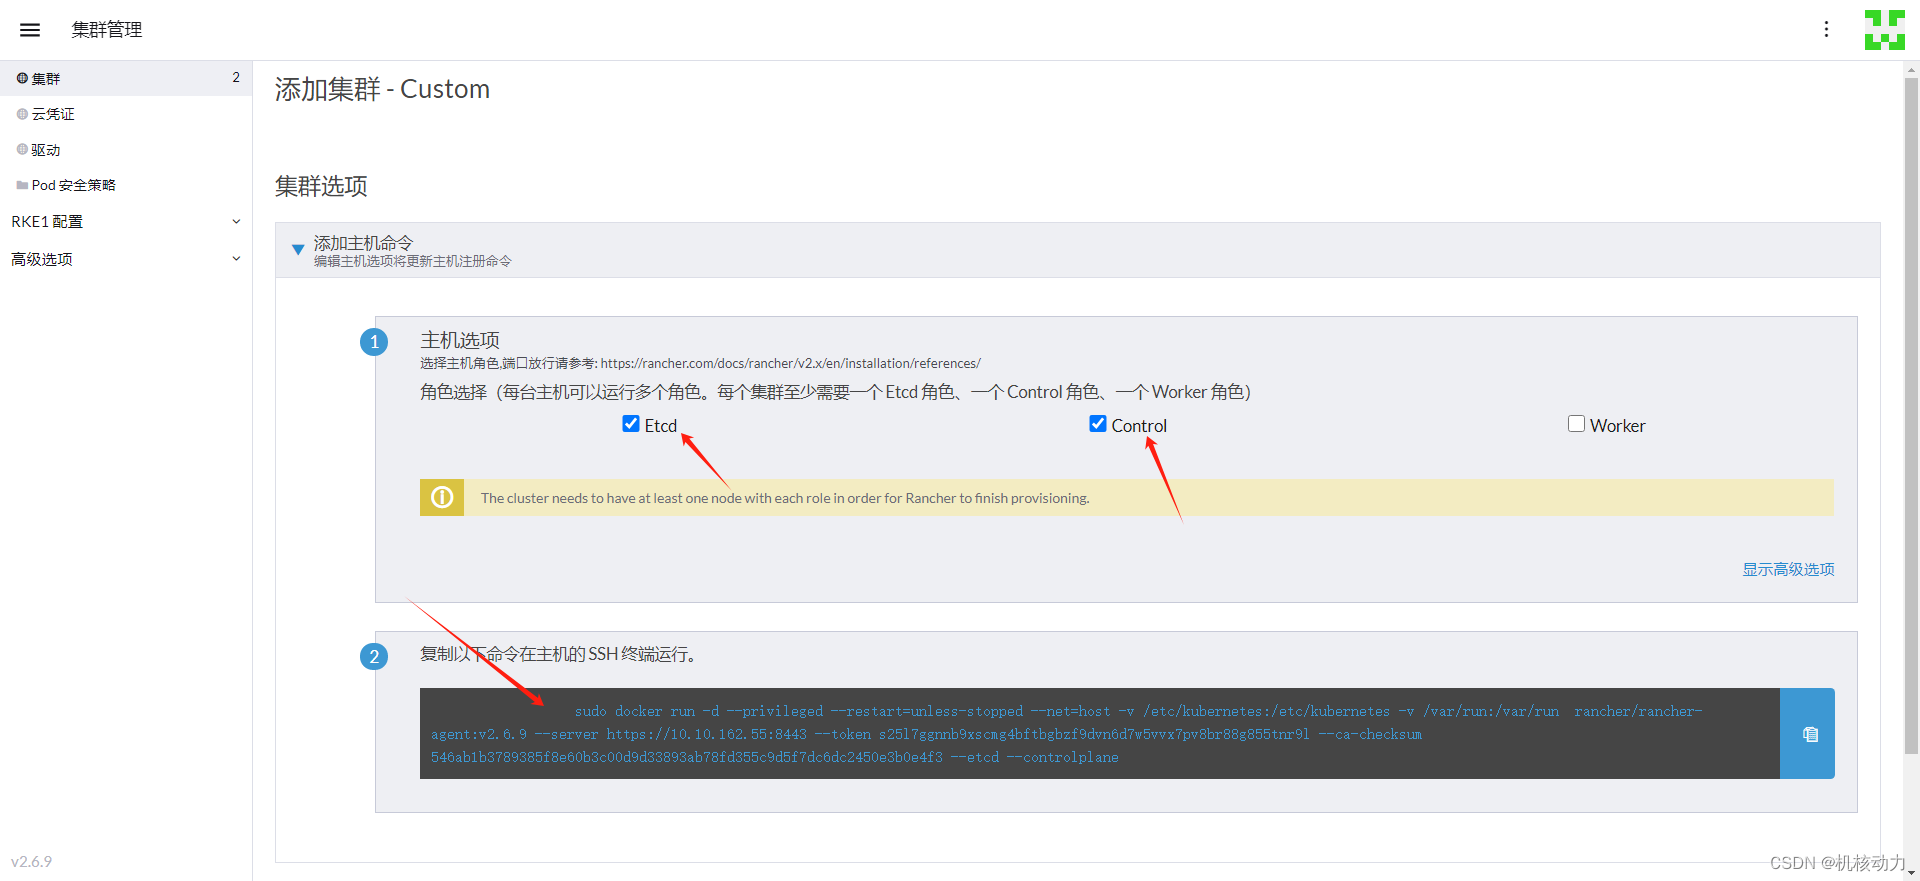Uncheck the Control role checkbox

[x=1098, y=424]
